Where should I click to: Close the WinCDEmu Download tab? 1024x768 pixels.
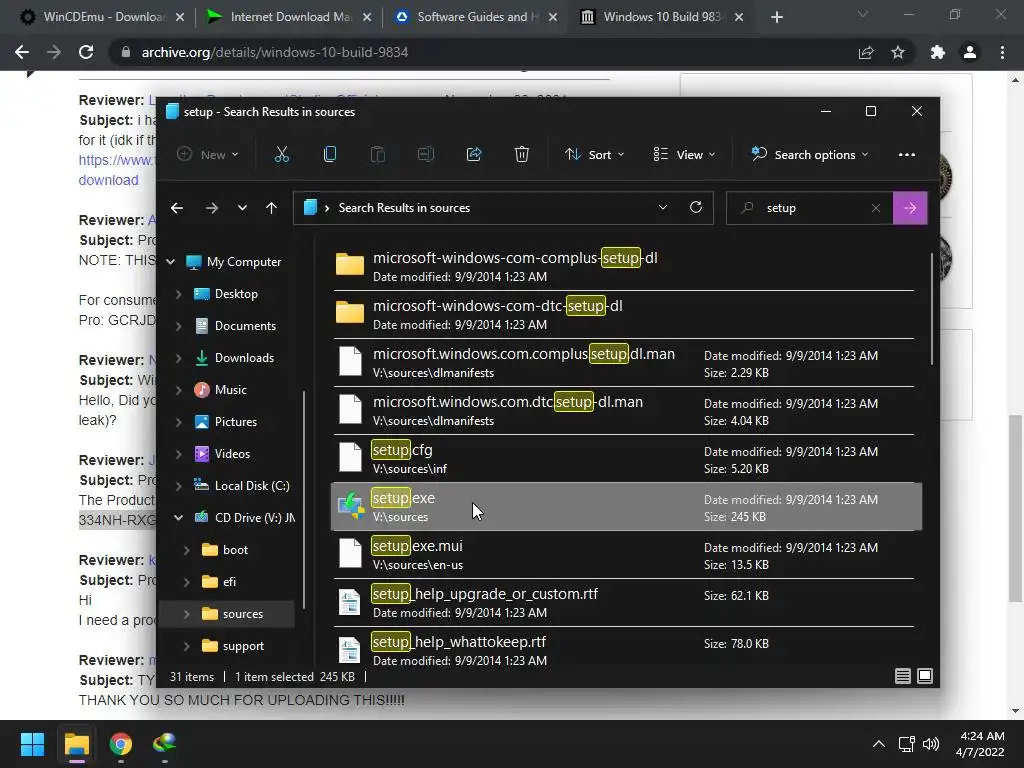(x=180, y=17)
